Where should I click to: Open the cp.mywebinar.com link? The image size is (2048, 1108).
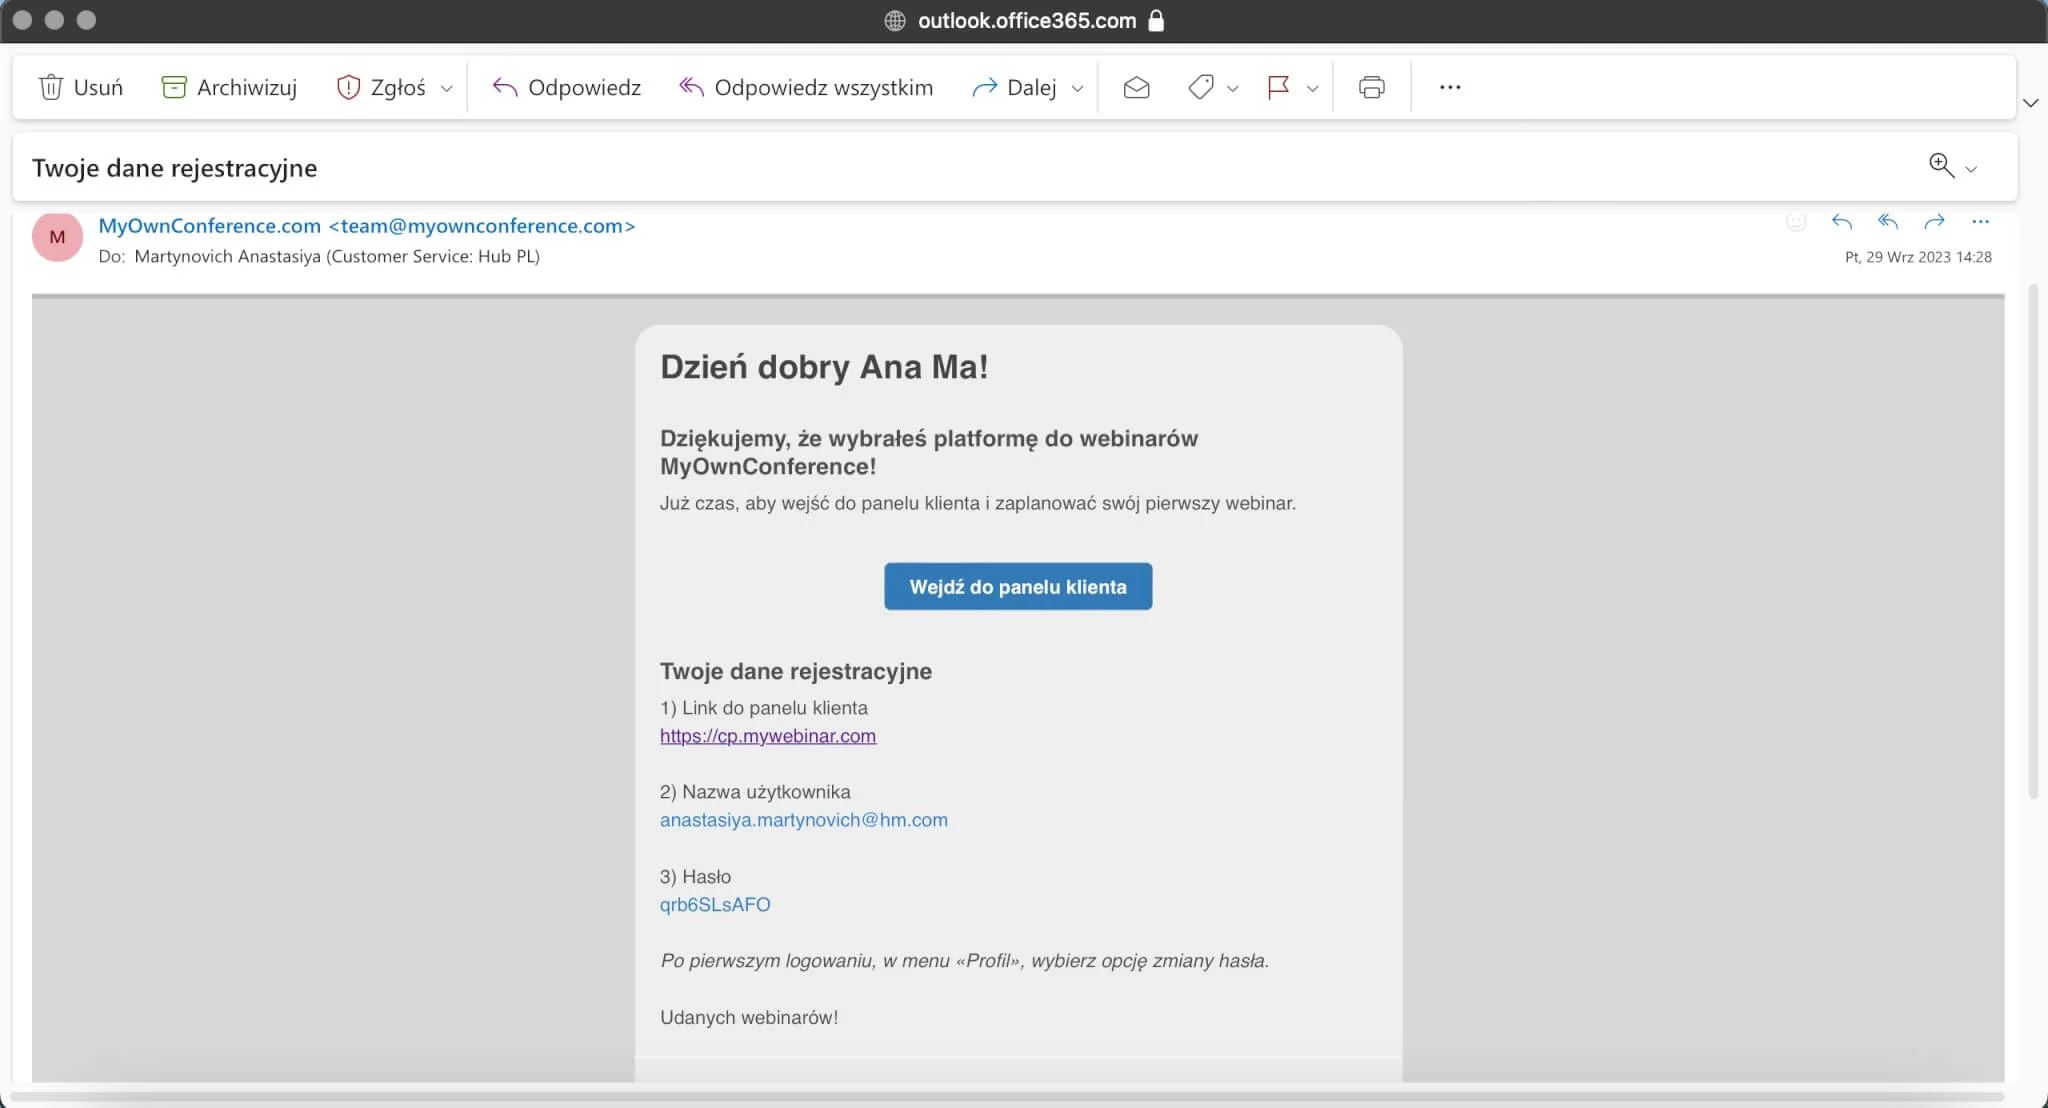(767, 735)
